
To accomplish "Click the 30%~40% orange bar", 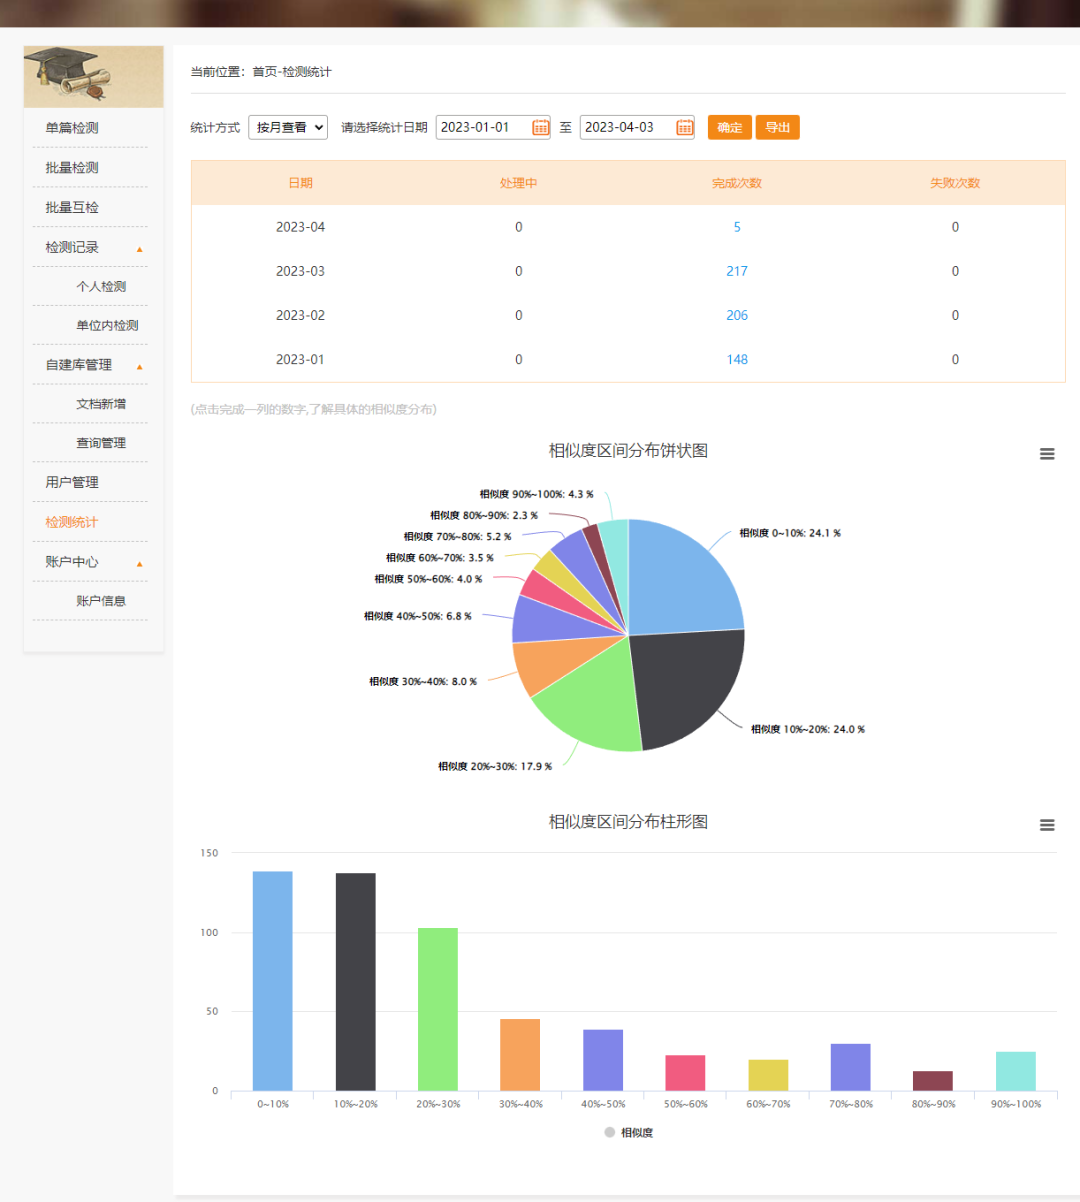I will tap(520, 1055).
